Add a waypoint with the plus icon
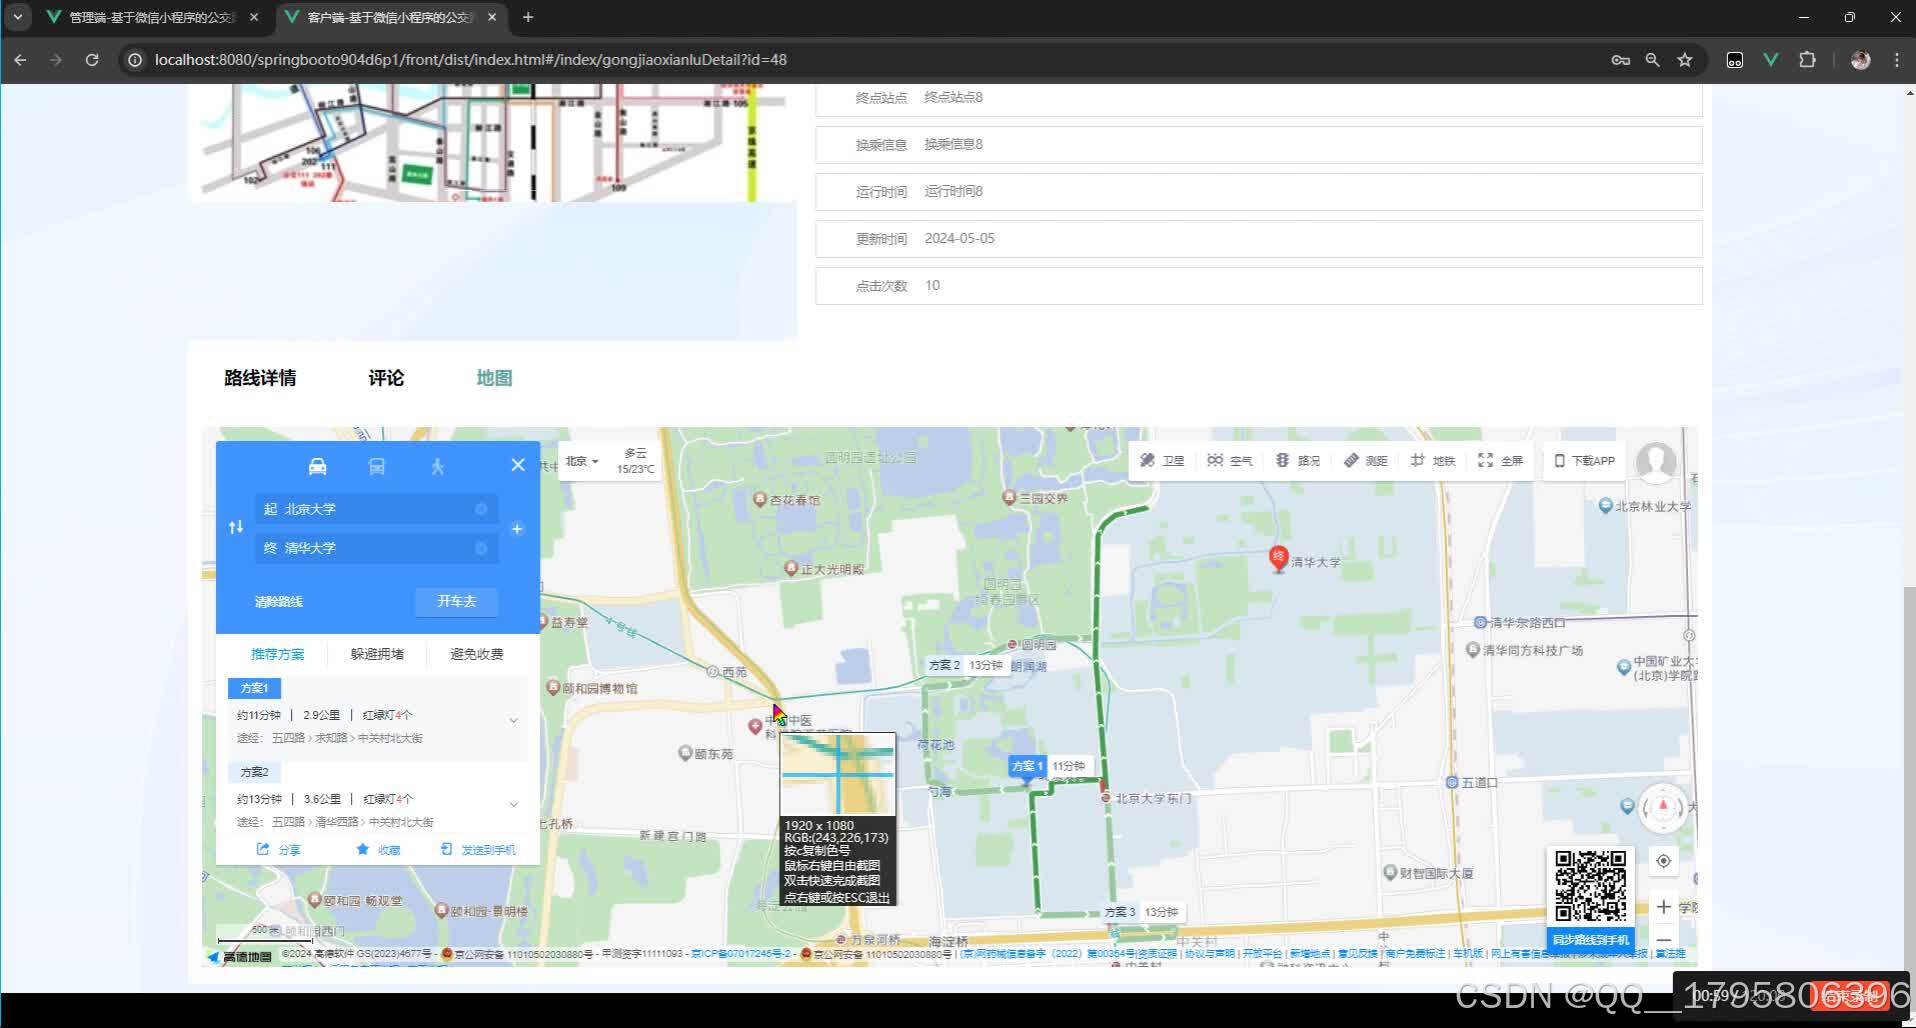The width and height of the screenshot is (1916, 1028). click(517, 528)
